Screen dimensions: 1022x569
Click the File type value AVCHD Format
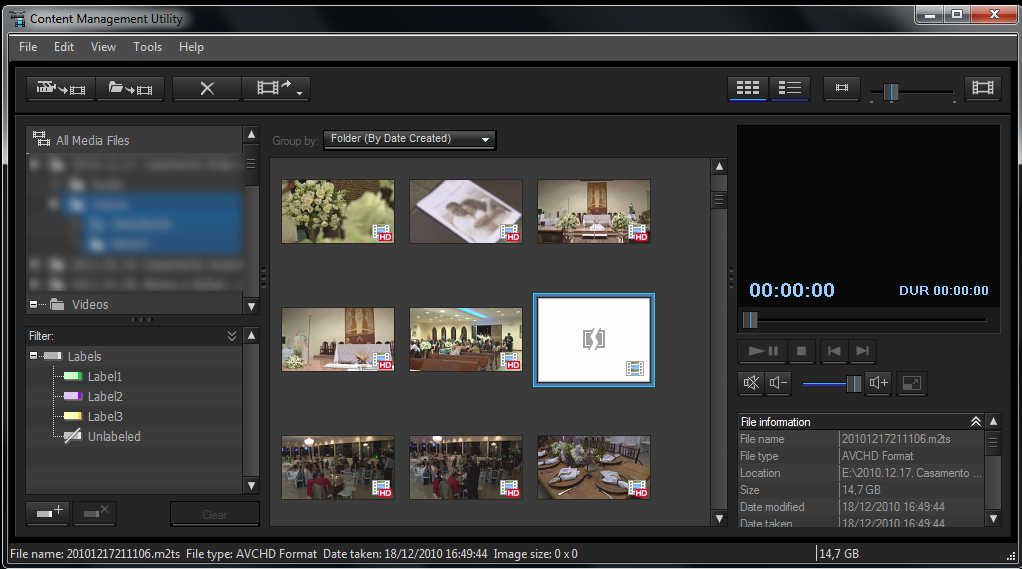pos(877,456)
